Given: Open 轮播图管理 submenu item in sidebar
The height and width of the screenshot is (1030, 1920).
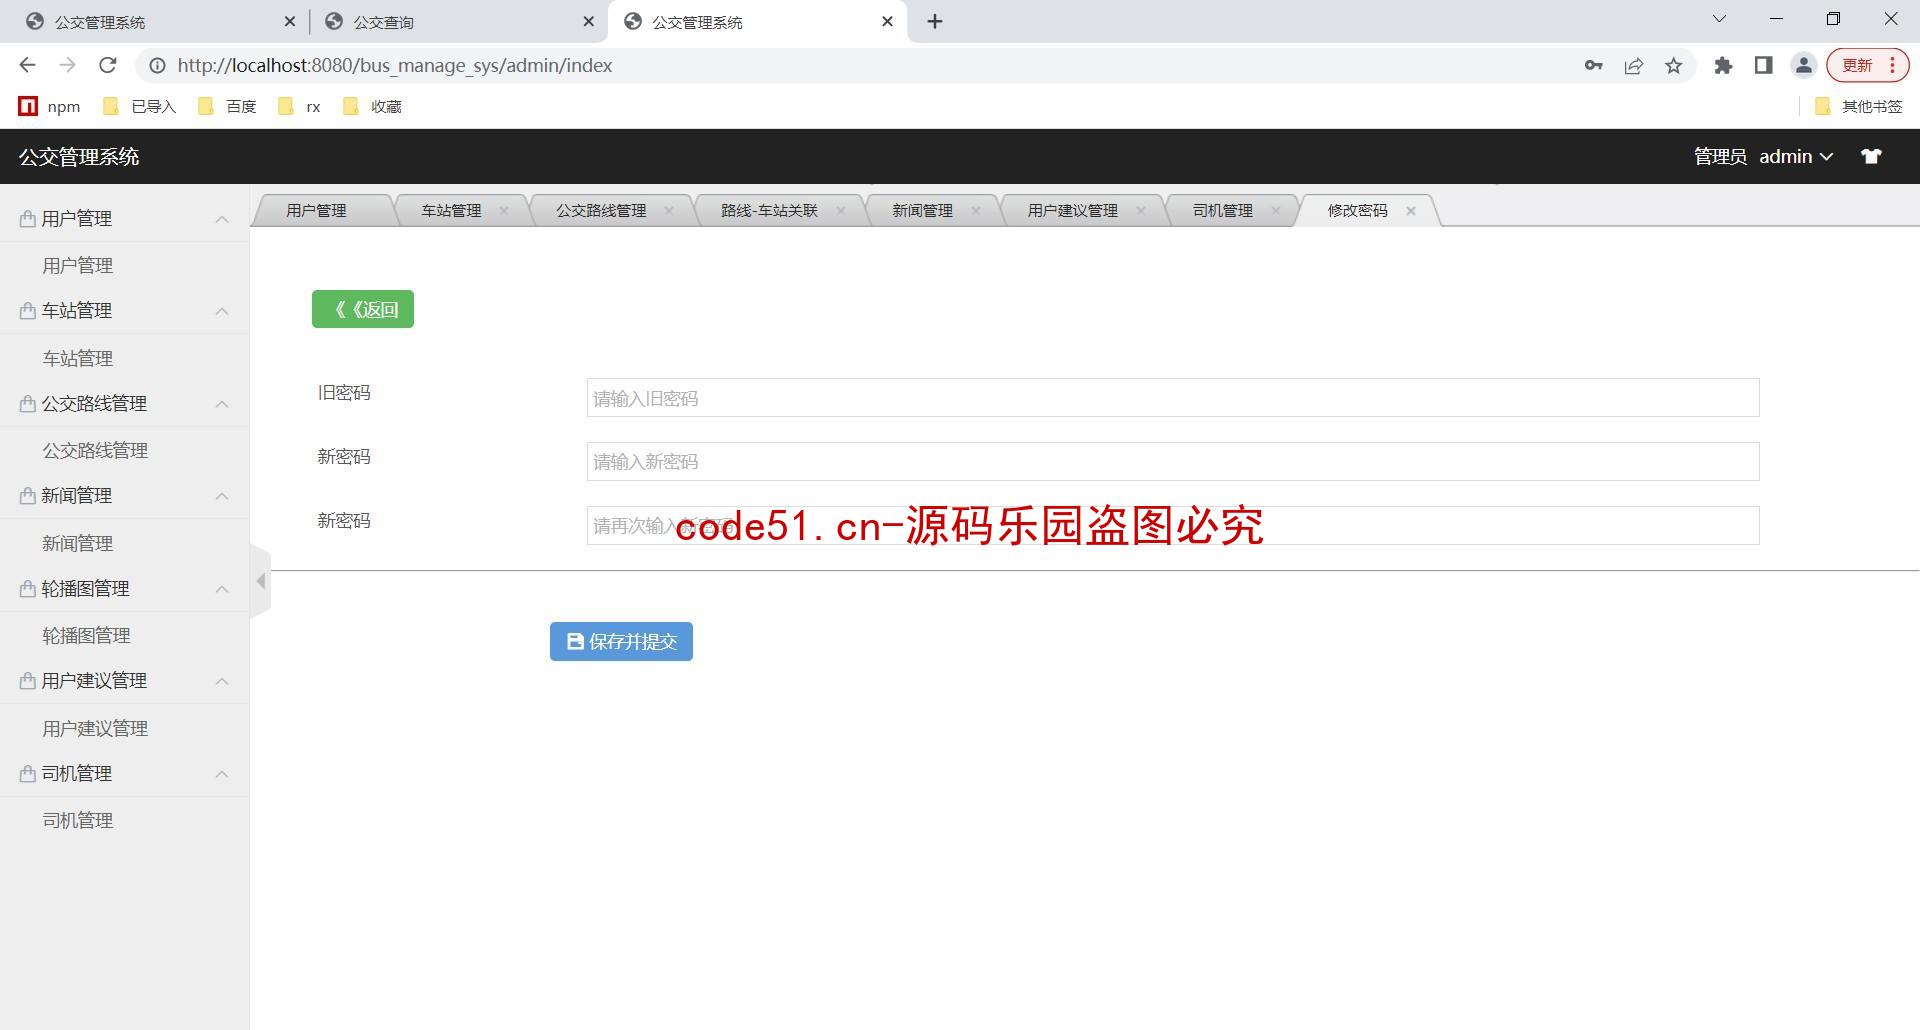Looking at the screenshot, I should [x=87, y=635].
